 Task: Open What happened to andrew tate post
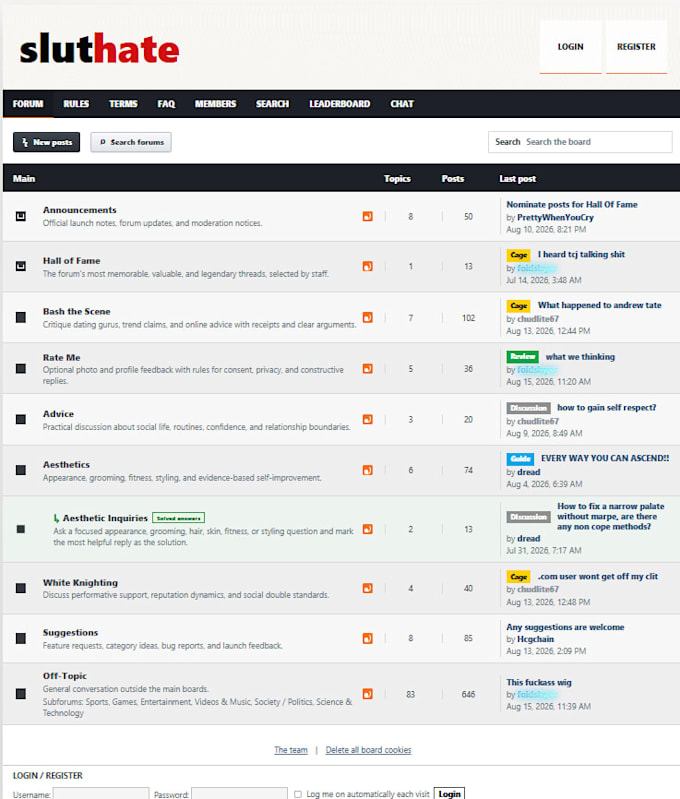pos(599,305)
